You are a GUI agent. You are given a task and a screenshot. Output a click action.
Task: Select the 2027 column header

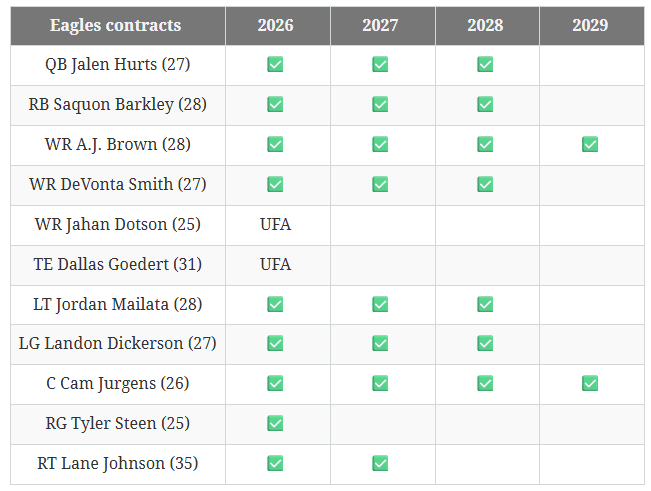click(380, 25)
